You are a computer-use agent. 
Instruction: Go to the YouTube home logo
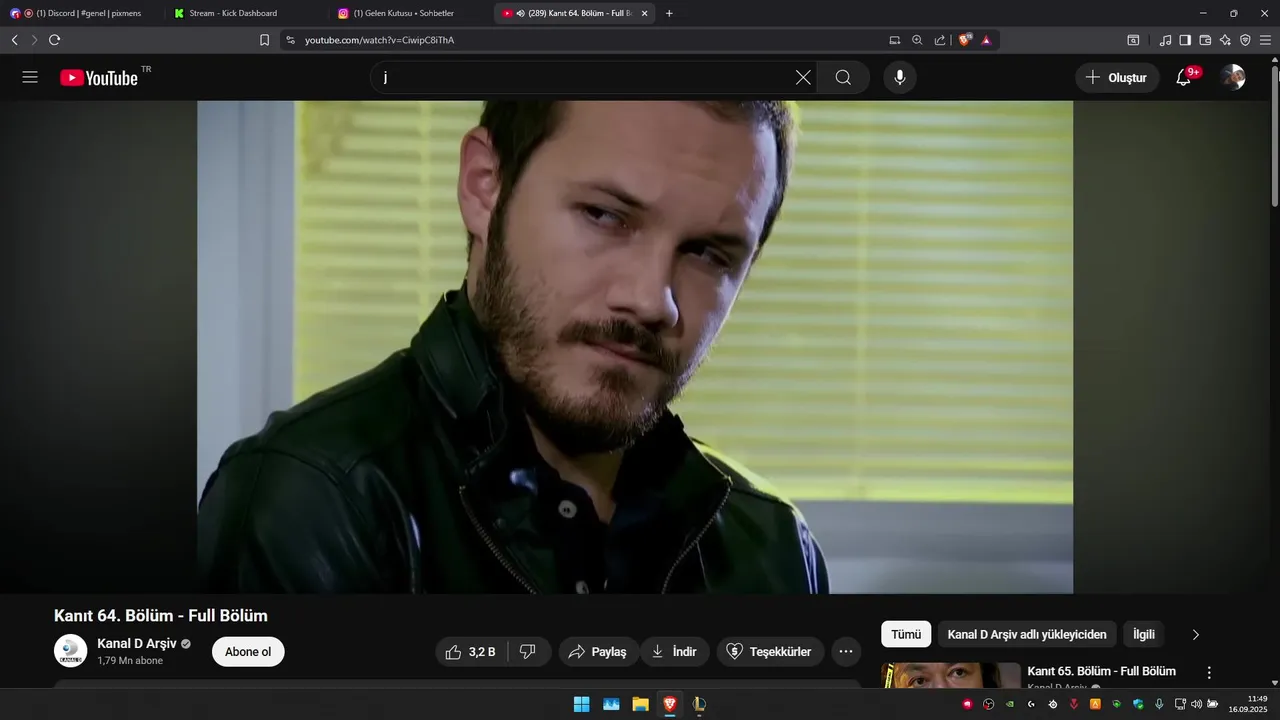99,78
